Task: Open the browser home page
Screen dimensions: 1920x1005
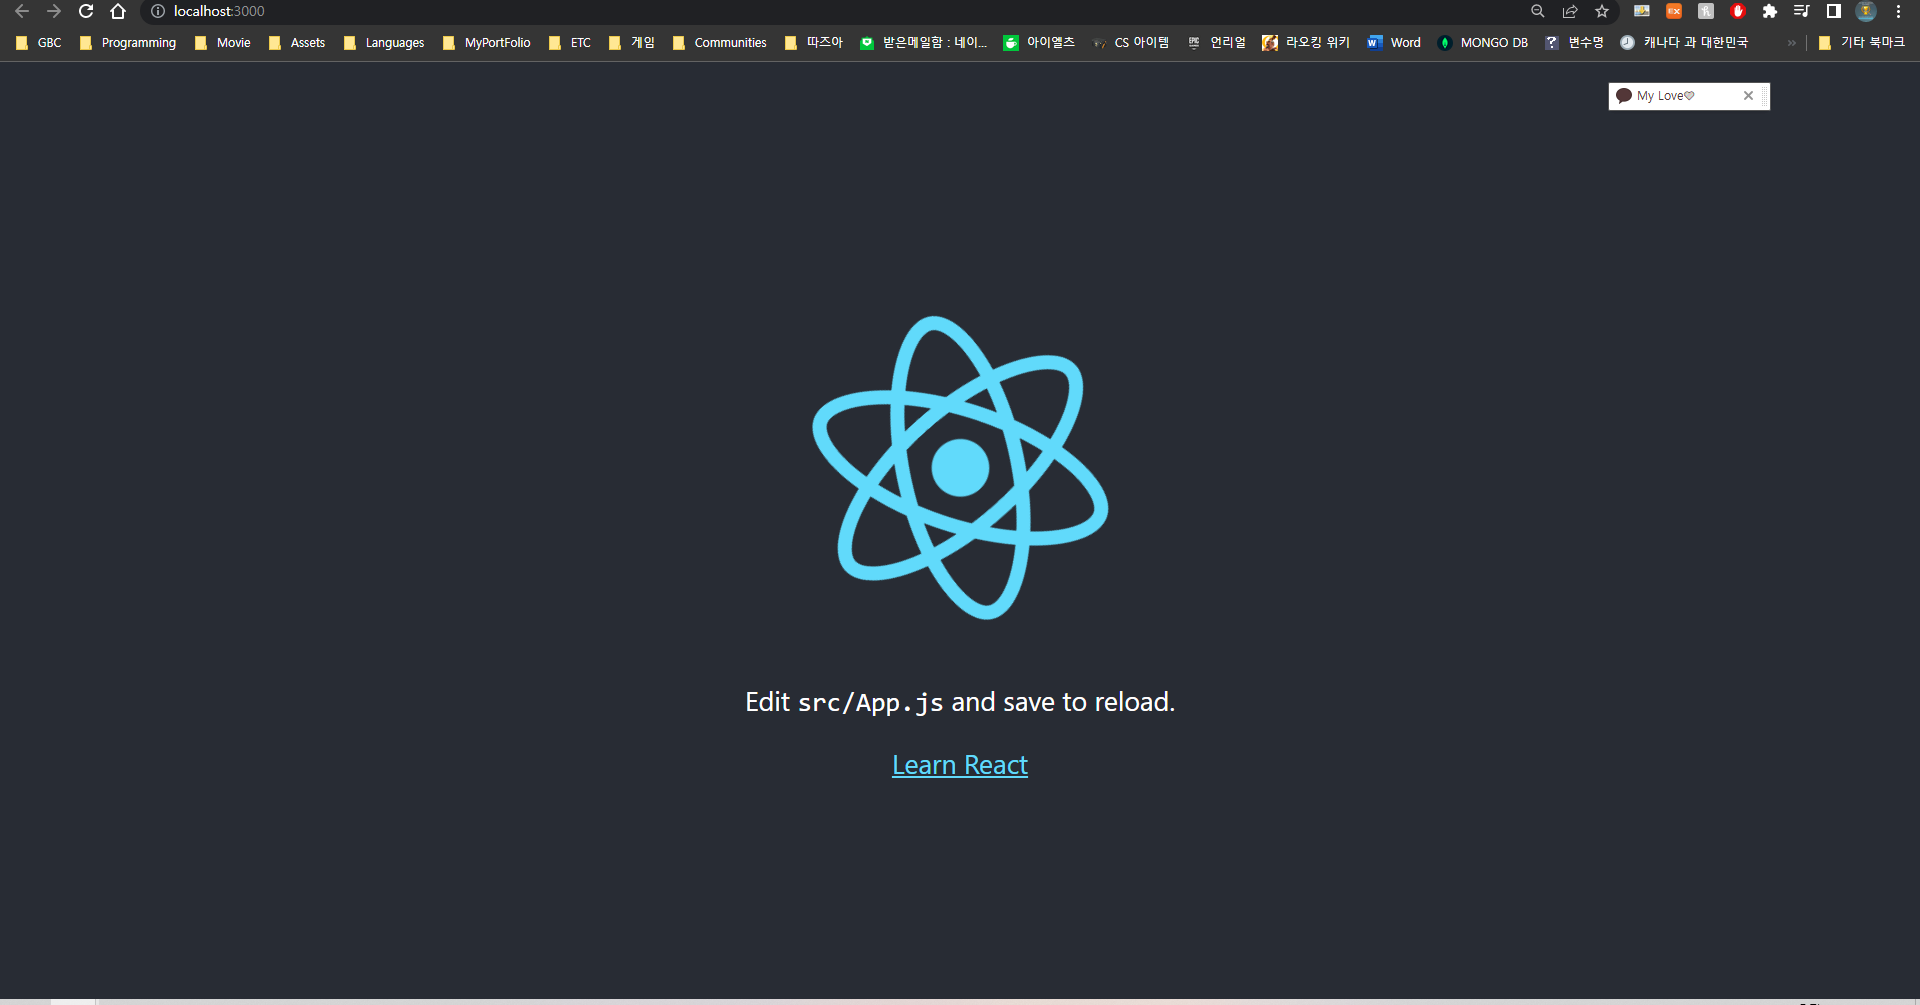Action: tap(118, 11)
